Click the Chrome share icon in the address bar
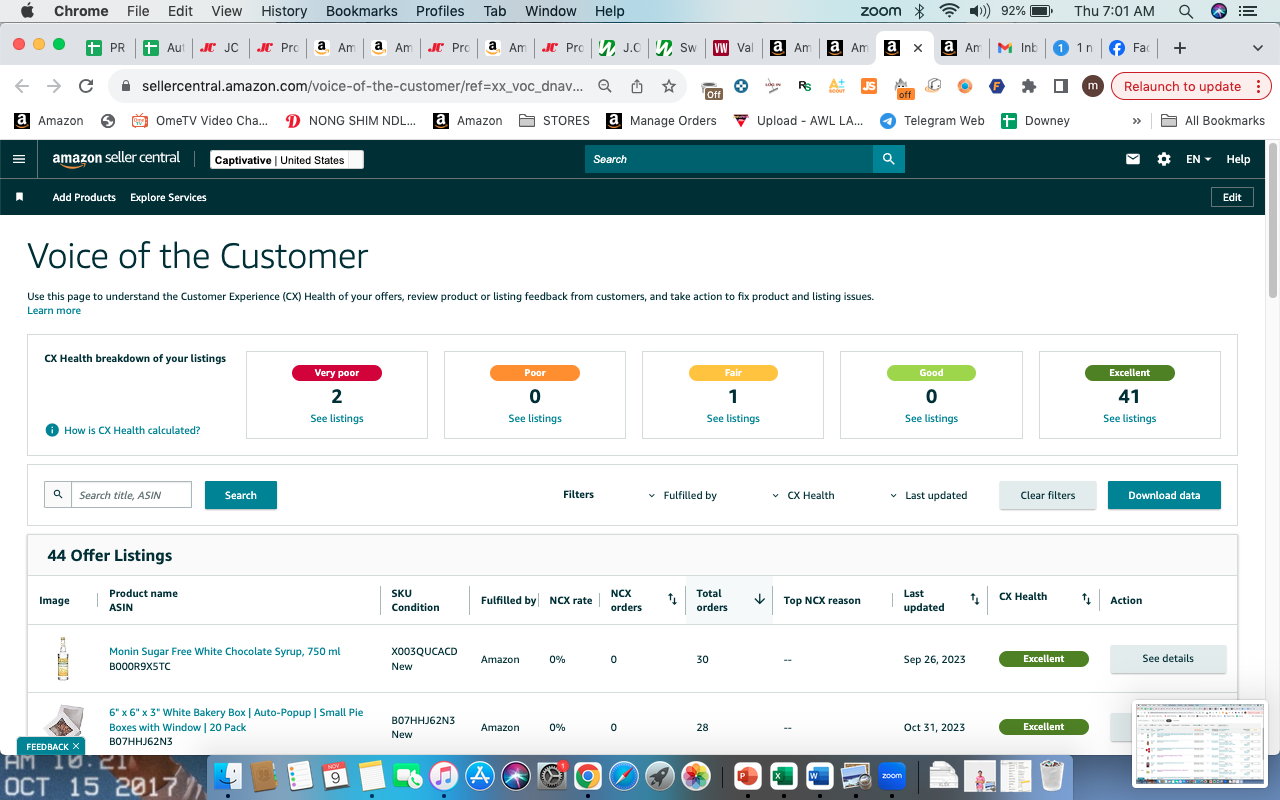The height and width of the screenshot is (800, 1280). 637,86
